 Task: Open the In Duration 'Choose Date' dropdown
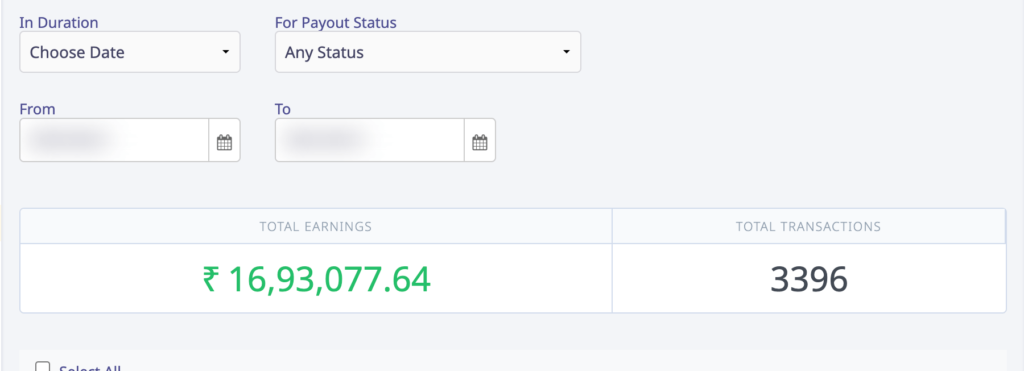pyautogui.click(x=130, y=52)
